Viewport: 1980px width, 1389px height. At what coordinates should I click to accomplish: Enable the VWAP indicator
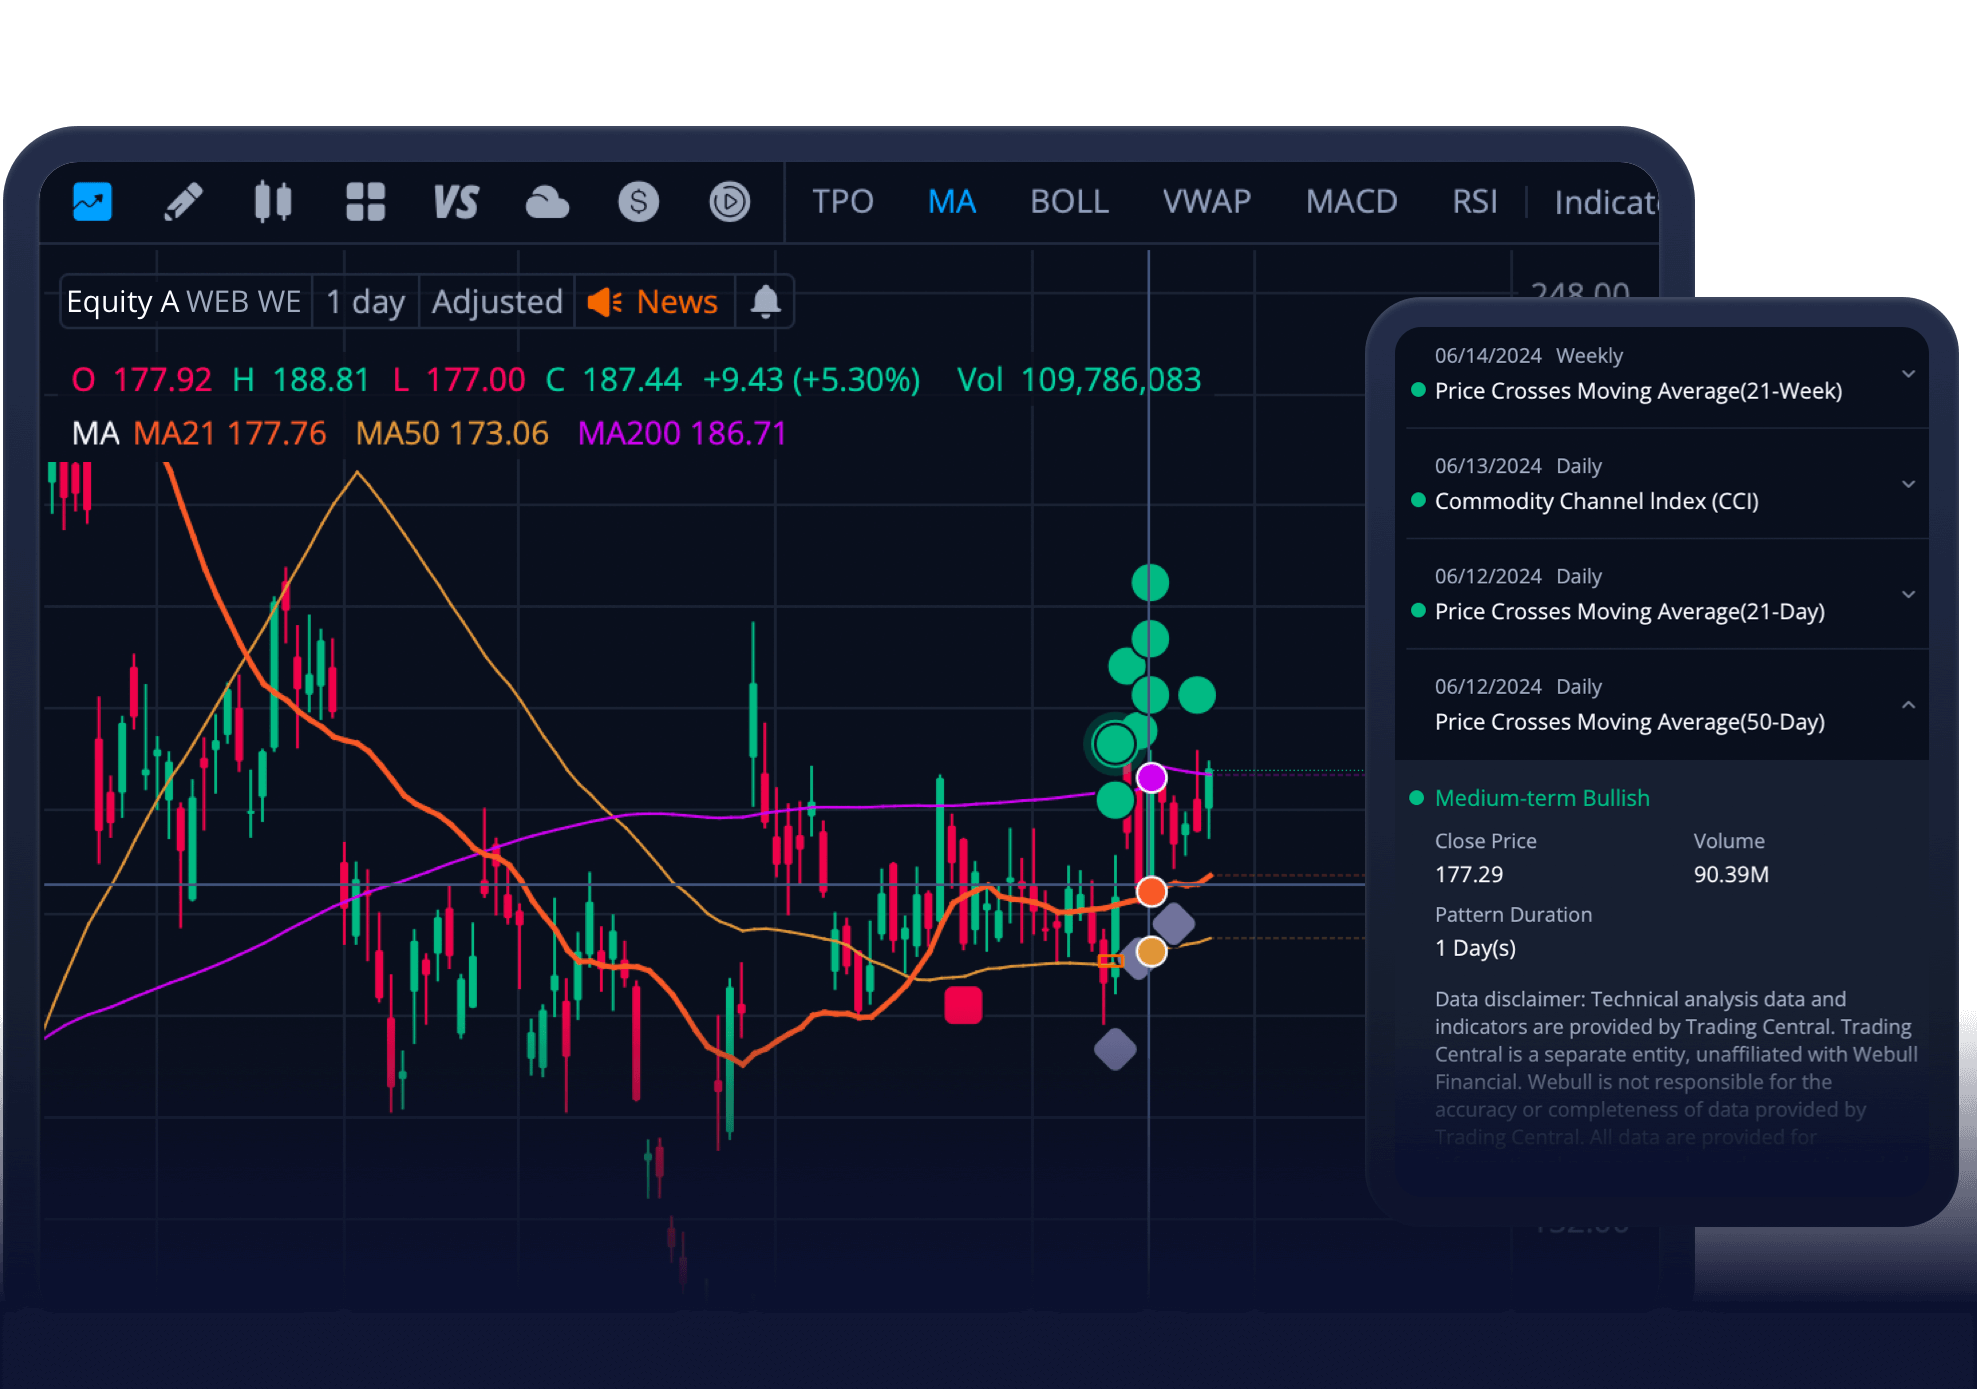[1206, 202]
